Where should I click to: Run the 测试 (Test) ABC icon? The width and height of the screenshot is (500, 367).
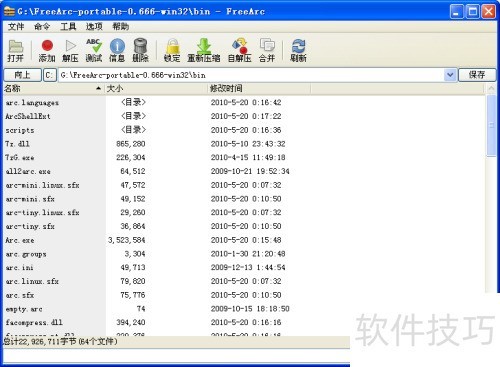coord(94,50)
